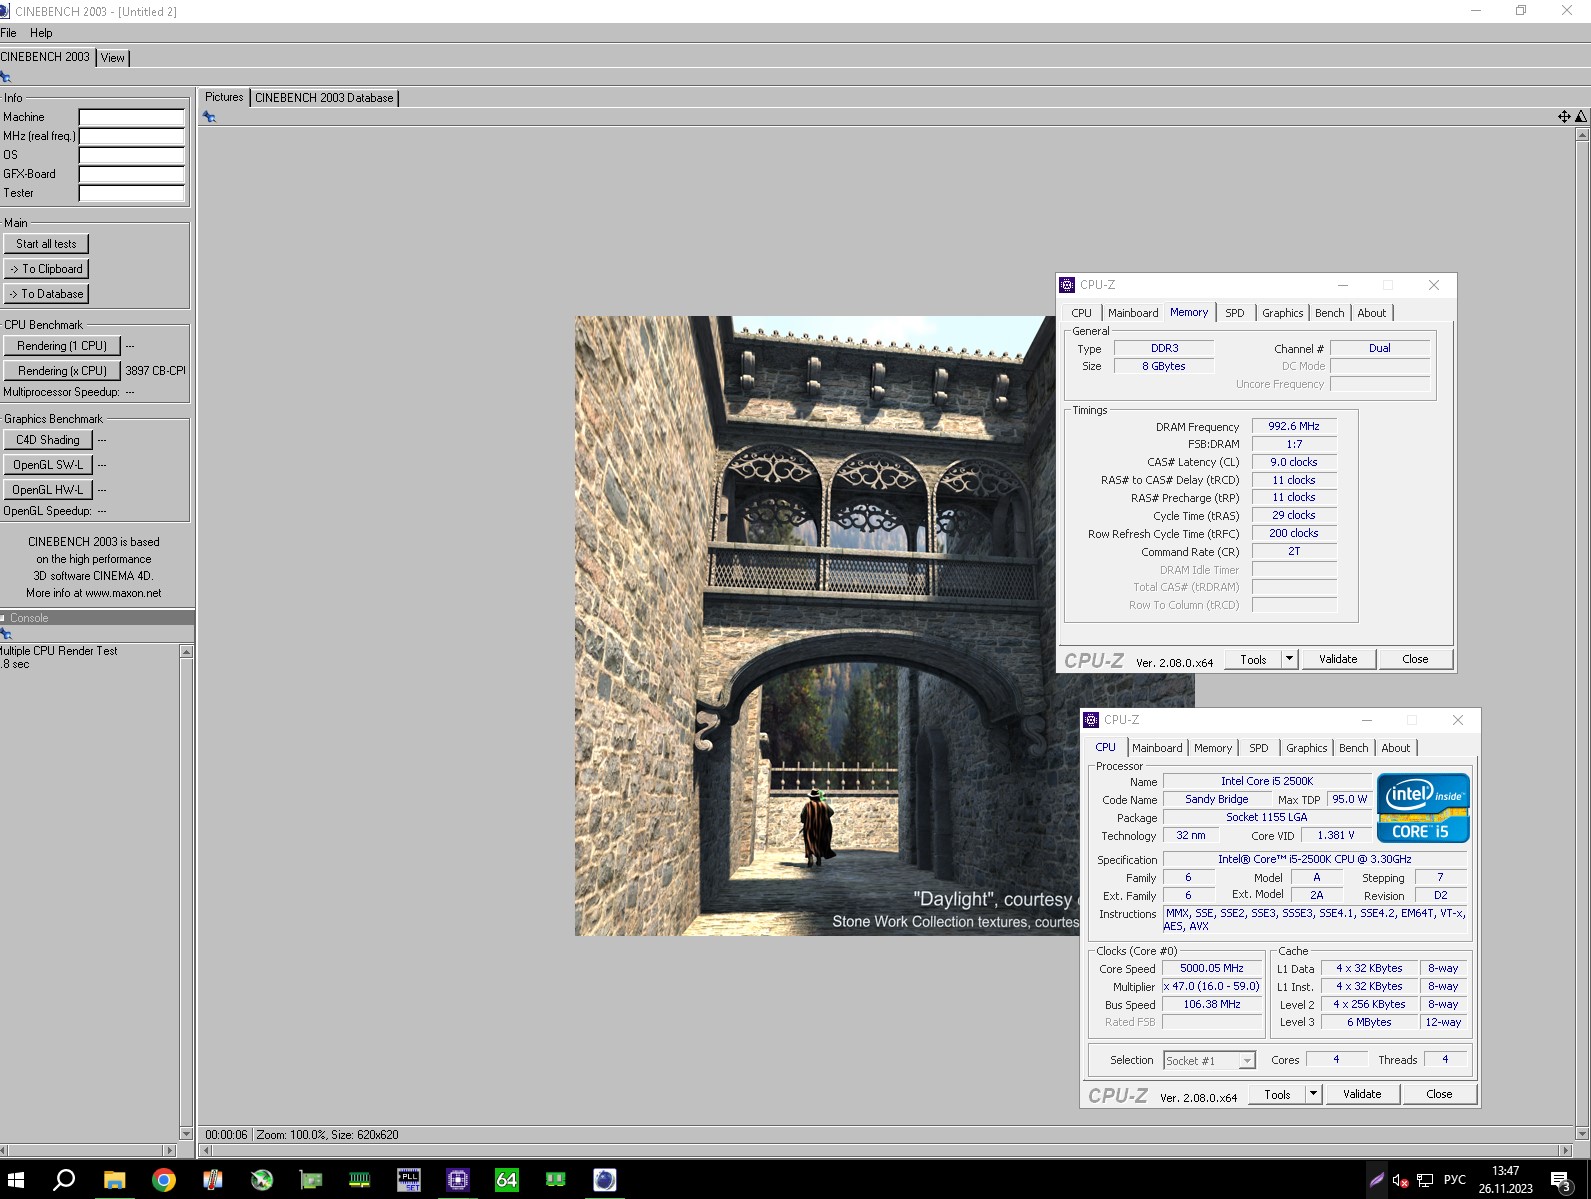
Task: Click the Tester input field
Action: 132,193
